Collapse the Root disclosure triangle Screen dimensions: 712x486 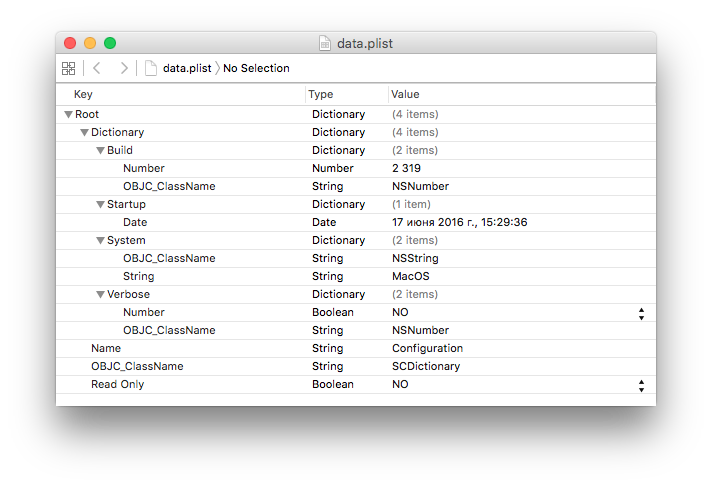pos(68,114)
